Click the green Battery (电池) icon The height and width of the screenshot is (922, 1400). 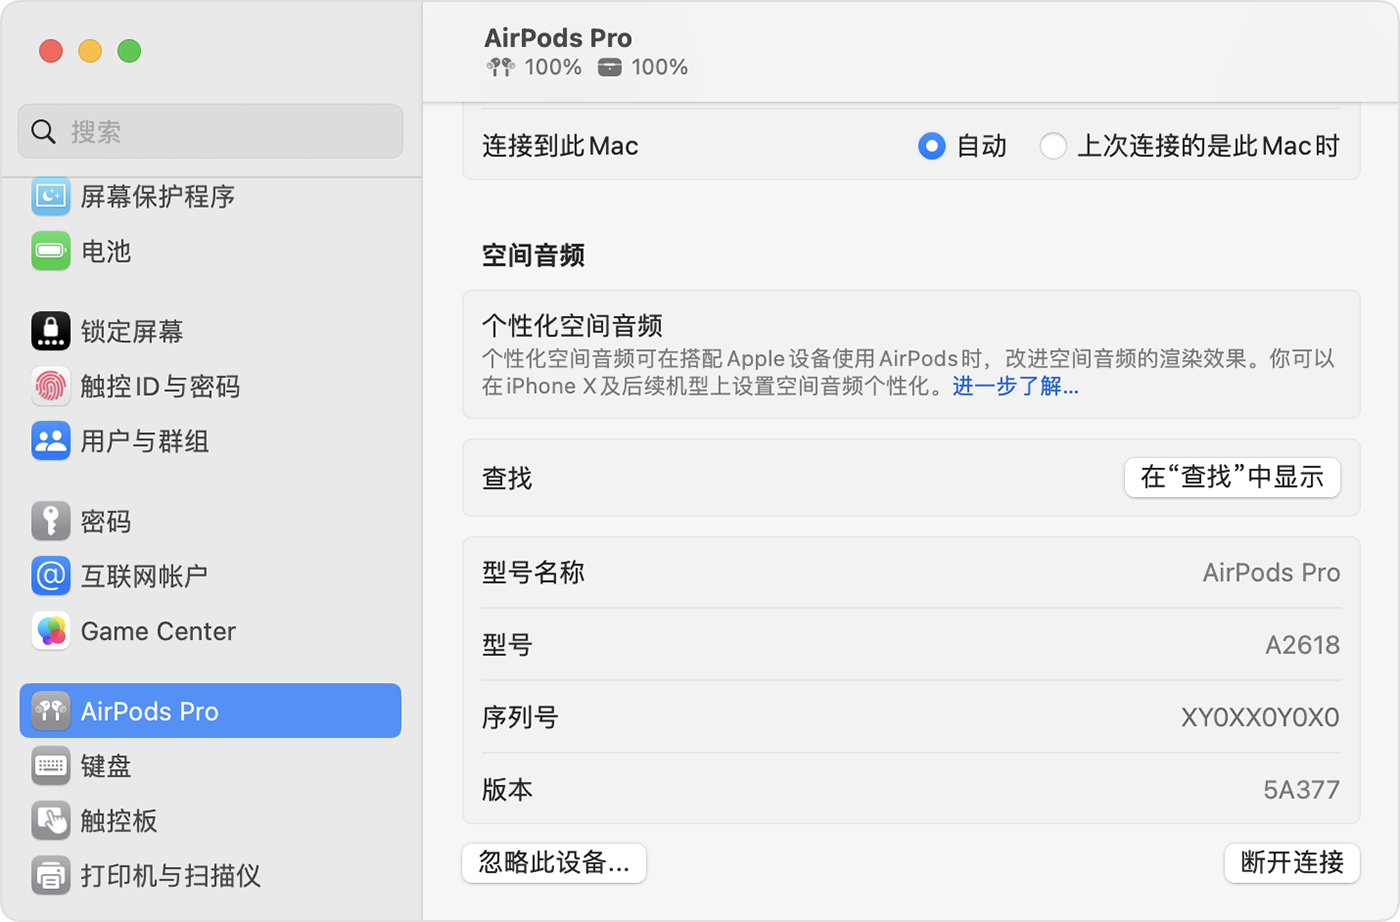(51, 251)
